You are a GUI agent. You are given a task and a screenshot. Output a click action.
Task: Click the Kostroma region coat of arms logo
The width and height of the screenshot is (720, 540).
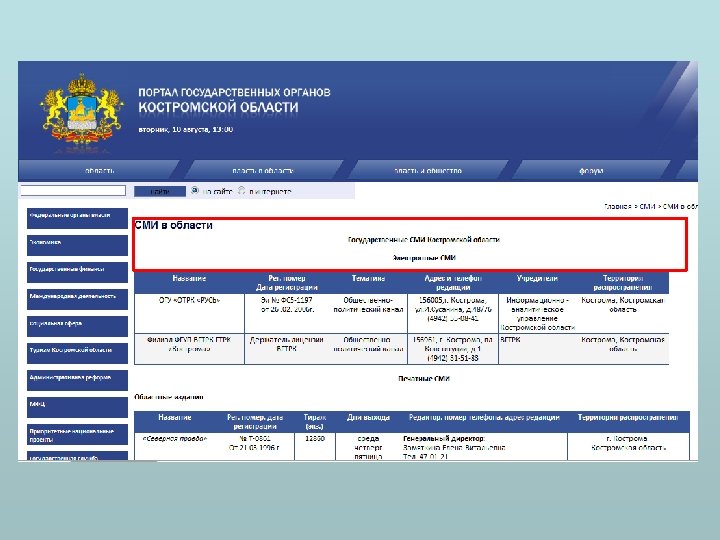tap(82, 112)
